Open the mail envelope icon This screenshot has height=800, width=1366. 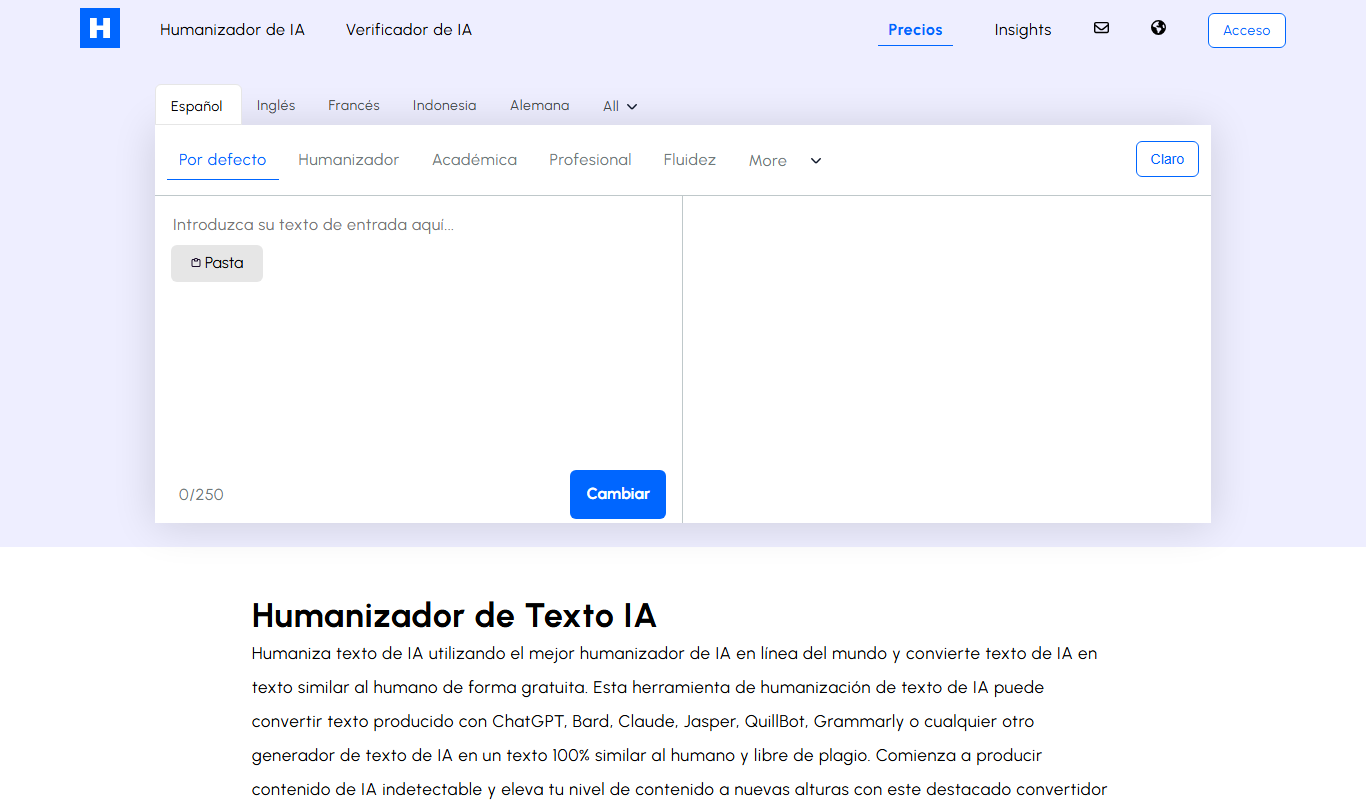pos(1101,28)
